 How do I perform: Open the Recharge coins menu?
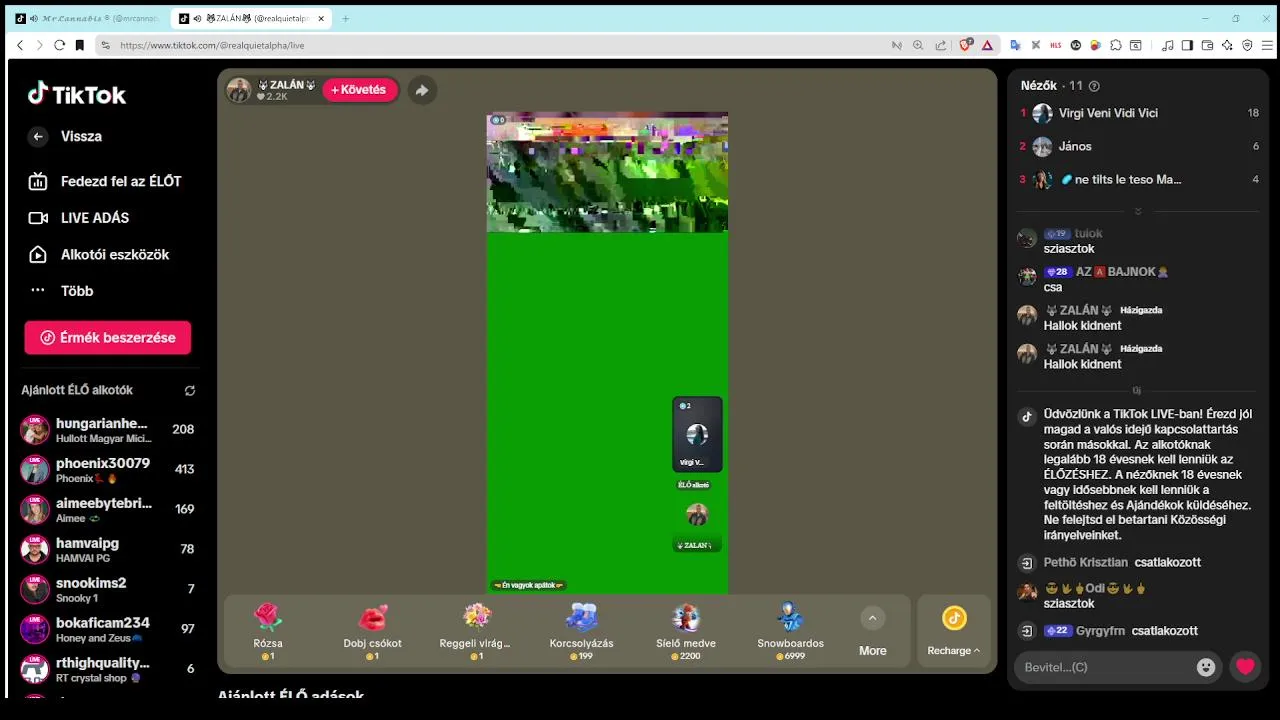click(954, 631)
